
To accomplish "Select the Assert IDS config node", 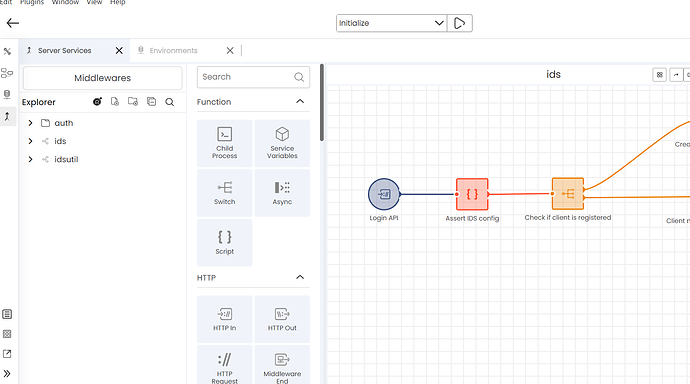I will [x=472, y=194].
